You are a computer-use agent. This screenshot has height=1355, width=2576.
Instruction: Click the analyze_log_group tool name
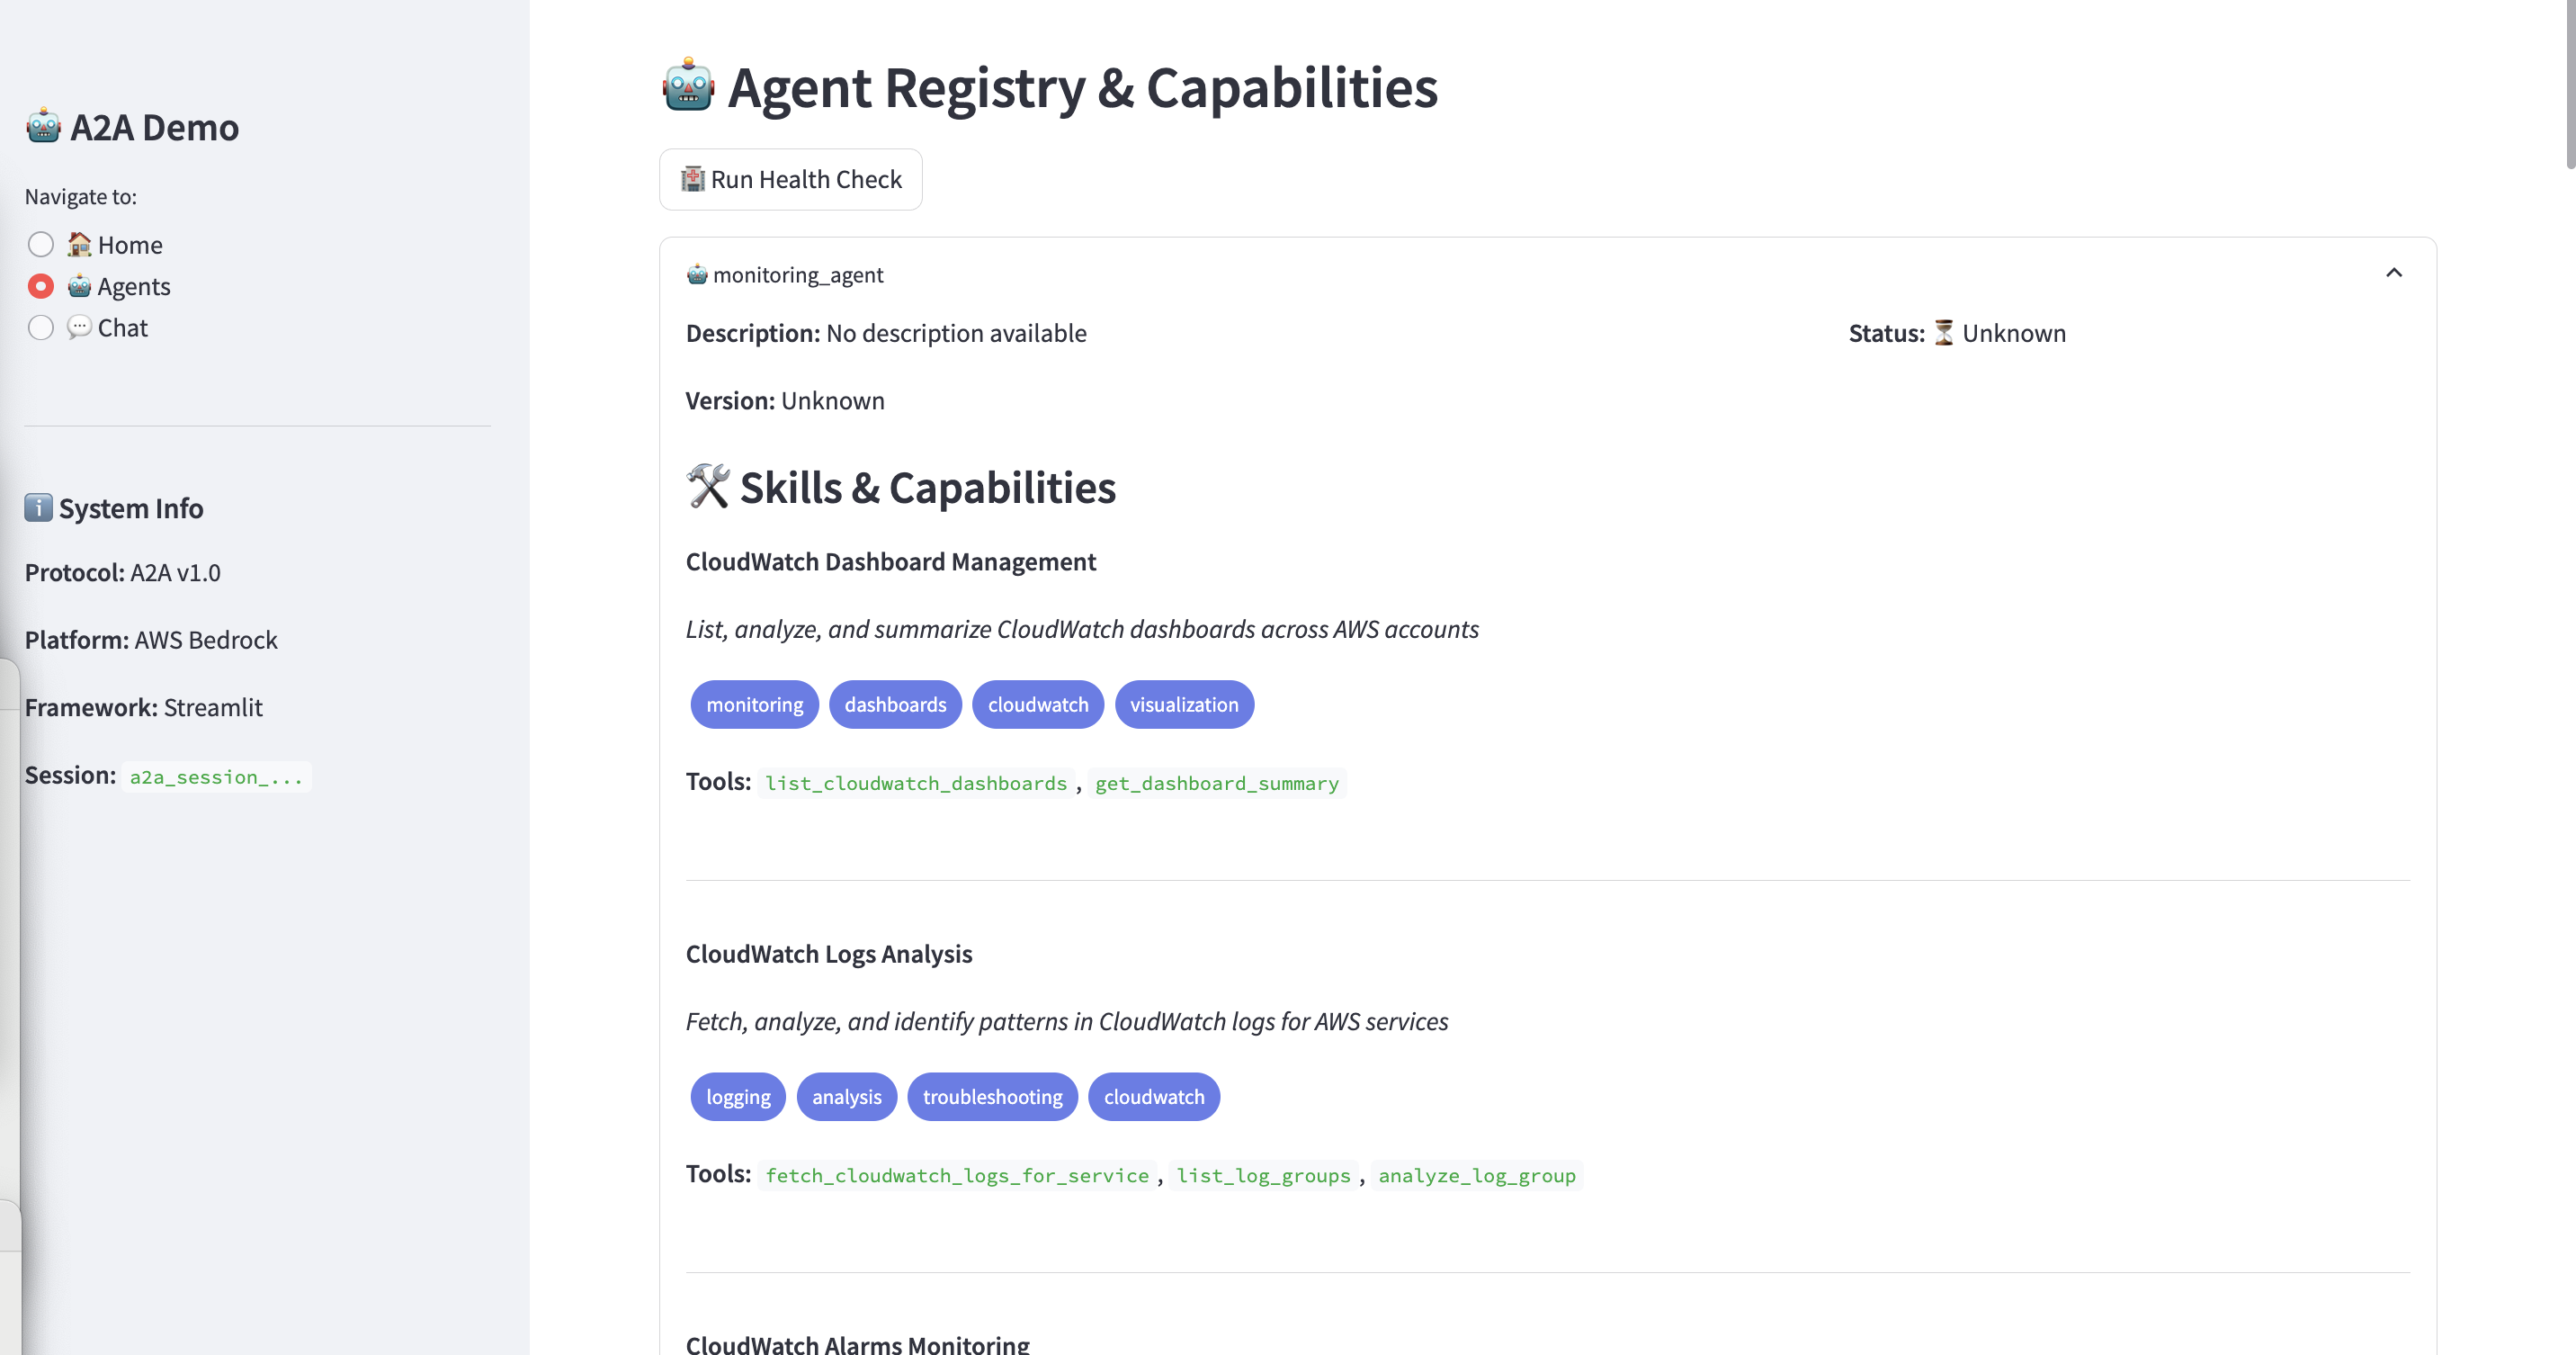pyautogui.click(x=1477, y=1175)
